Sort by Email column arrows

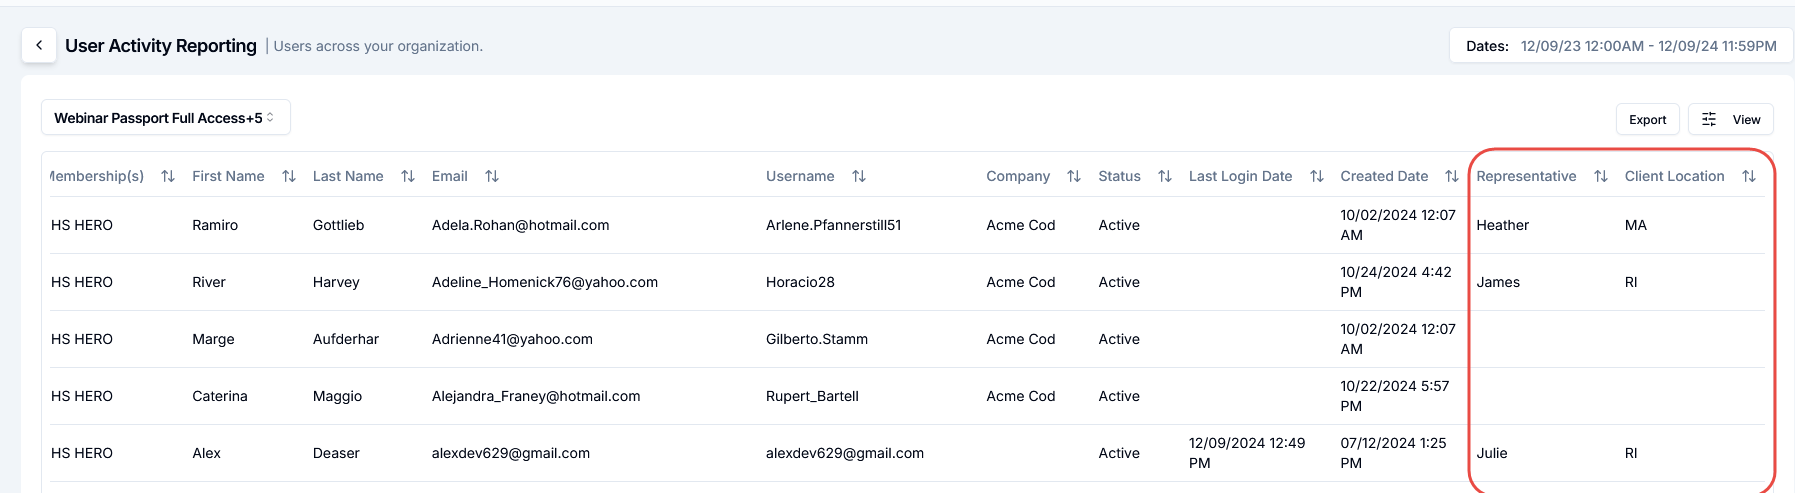pyautogui.click(x=492, y=176)
